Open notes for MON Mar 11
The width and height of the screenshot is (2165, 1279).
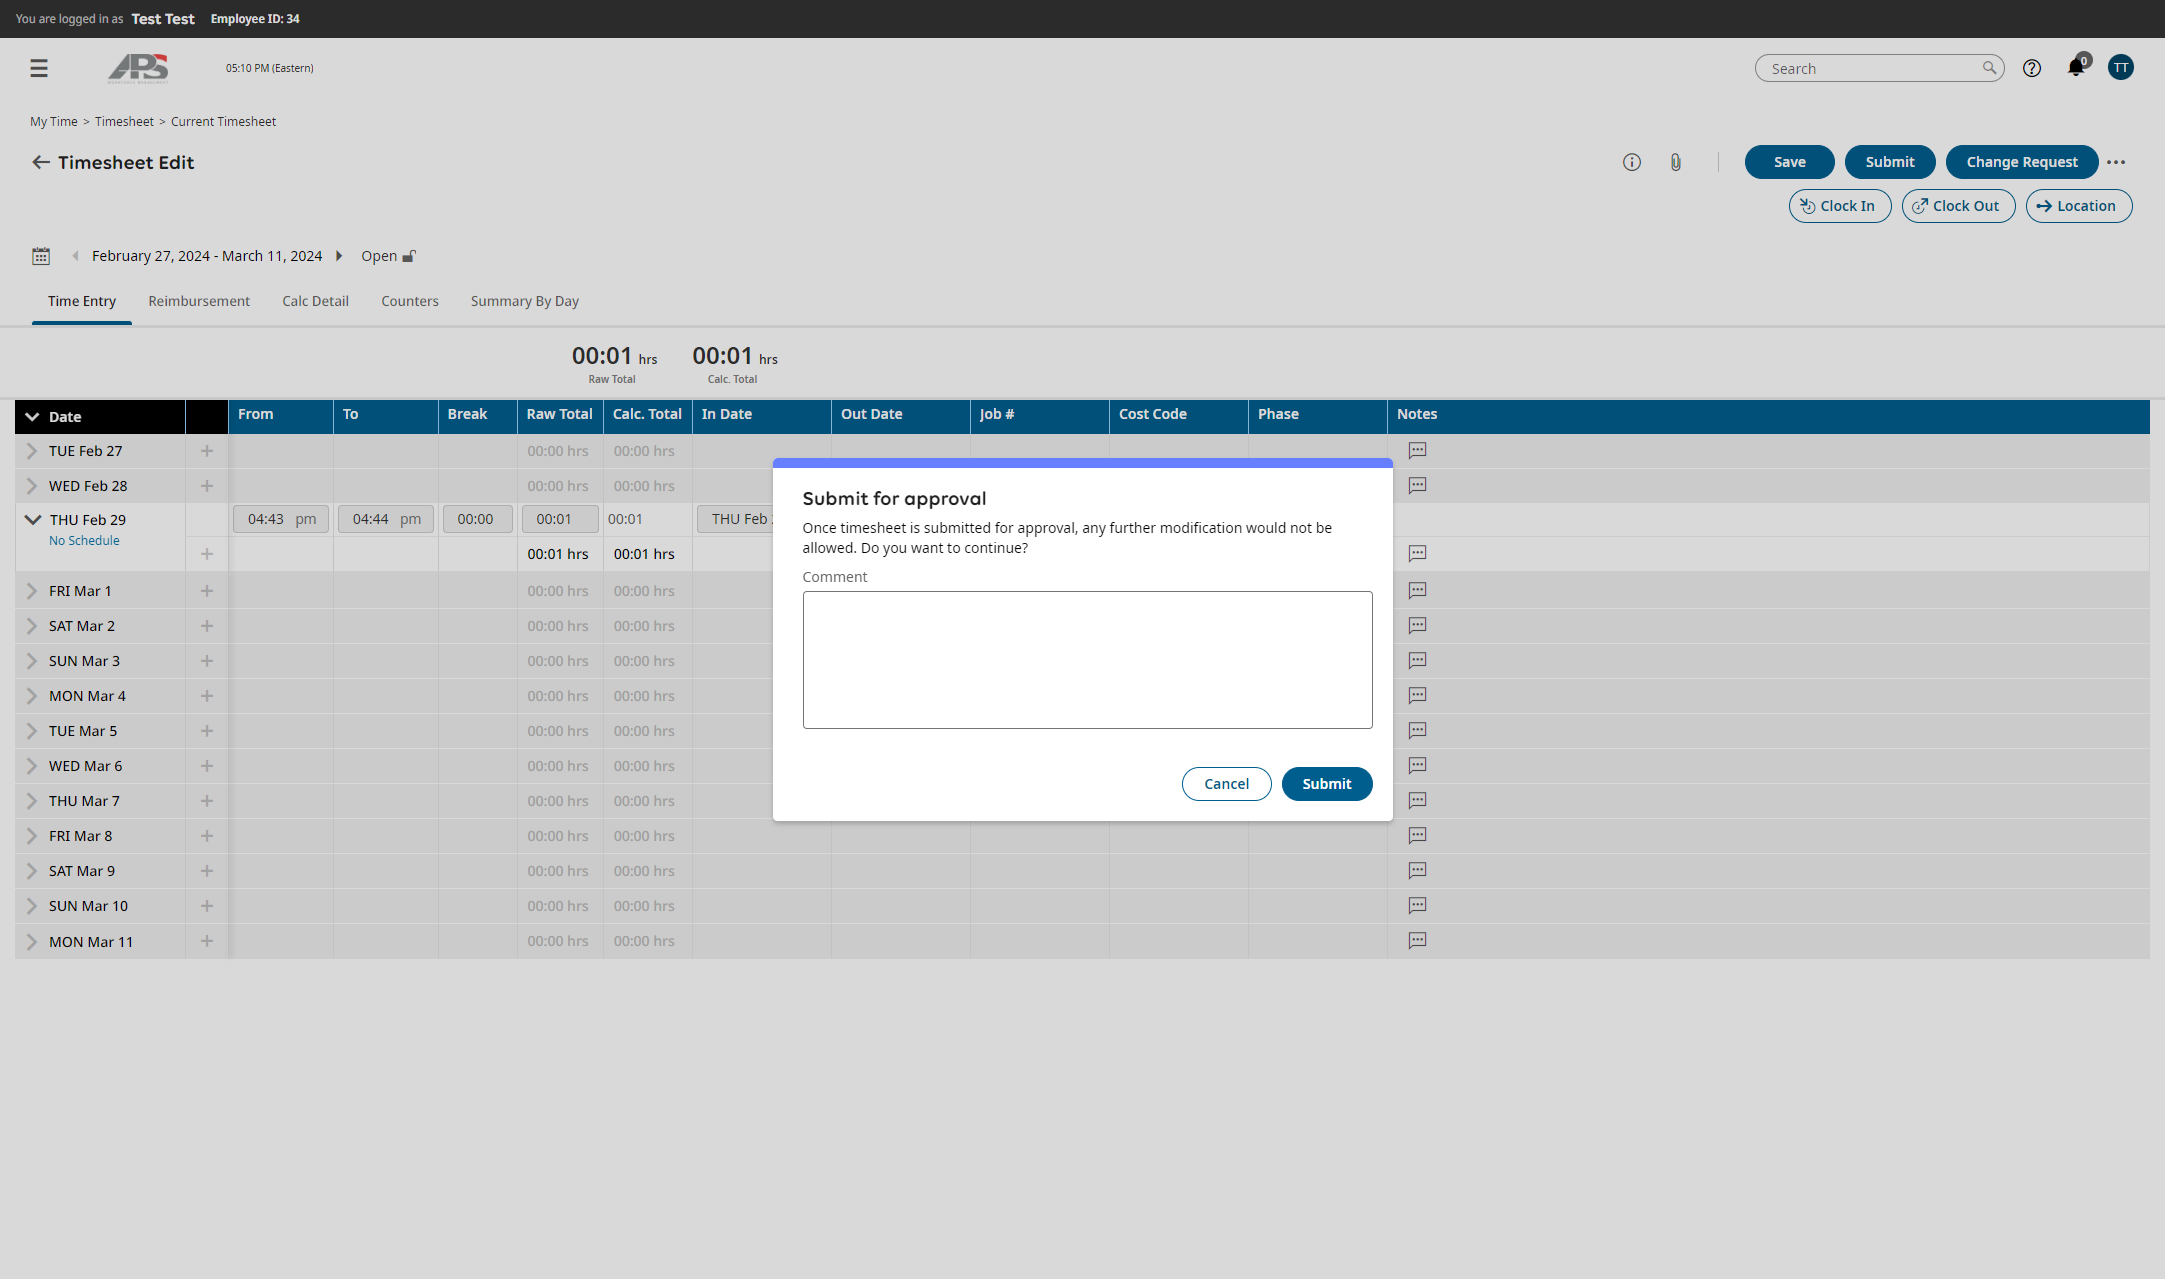click(x=1417, y=941)
